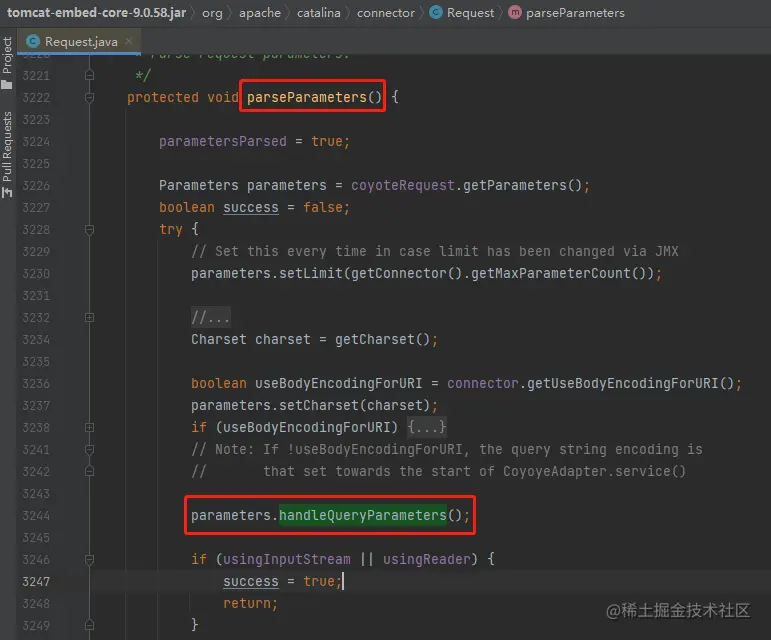Click the Pull Requests icon in sidebar
This screenshot has height=640, width=771.
[7, 192]
